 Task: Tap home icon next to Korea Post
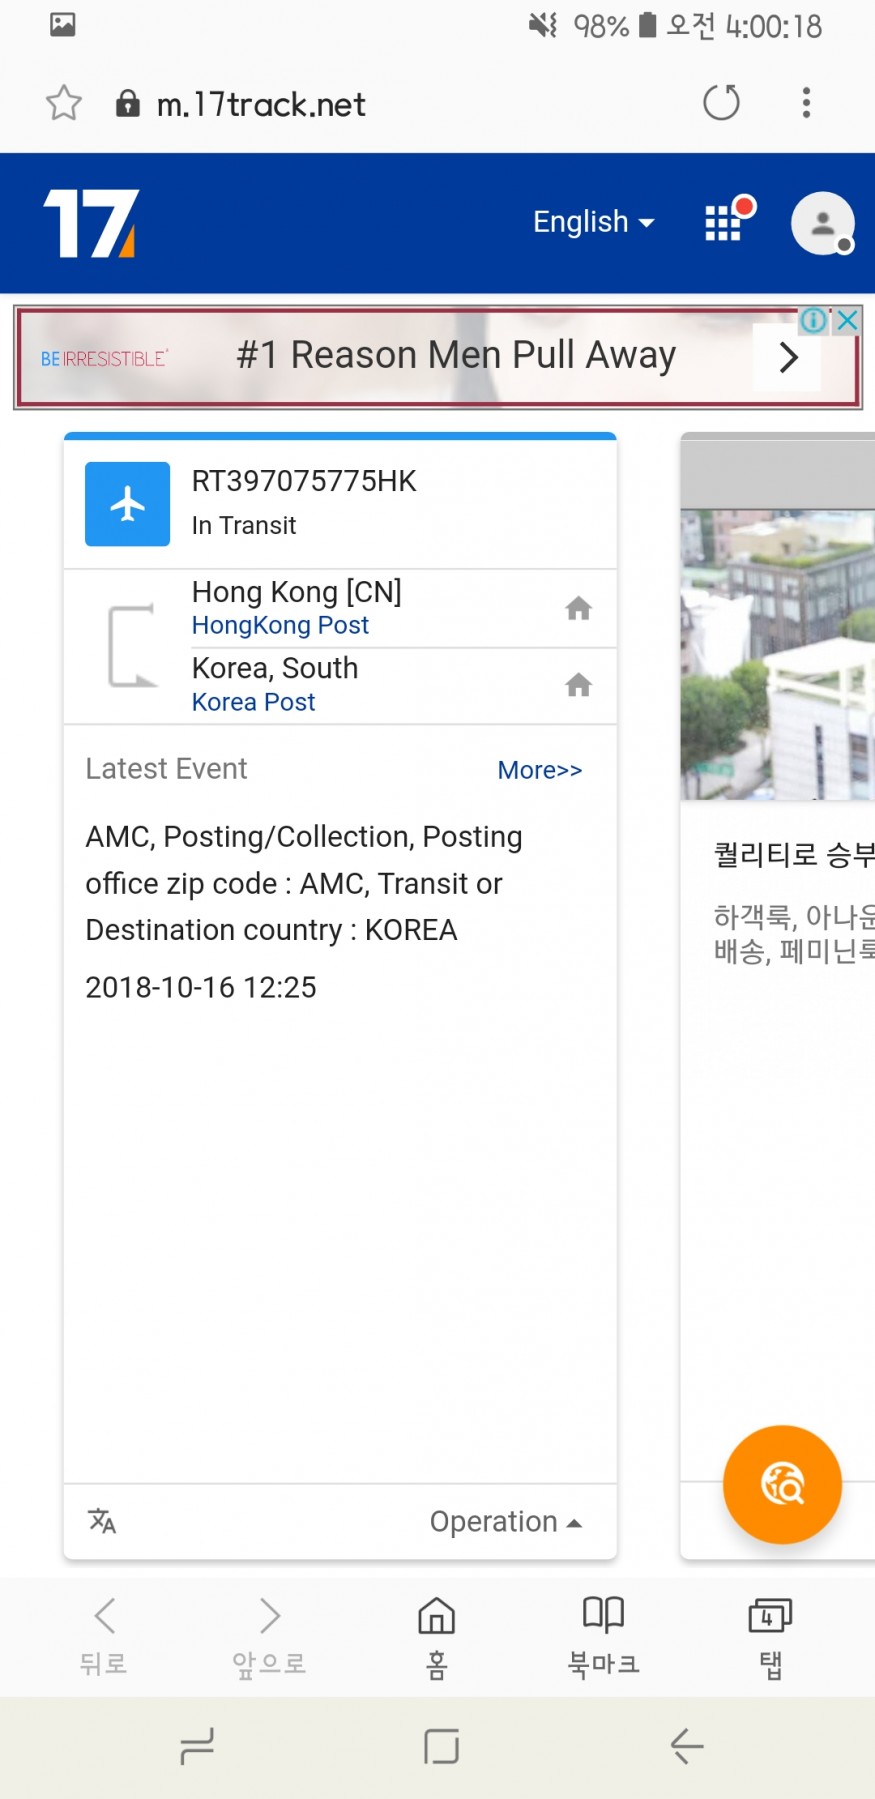coord(578,685)
